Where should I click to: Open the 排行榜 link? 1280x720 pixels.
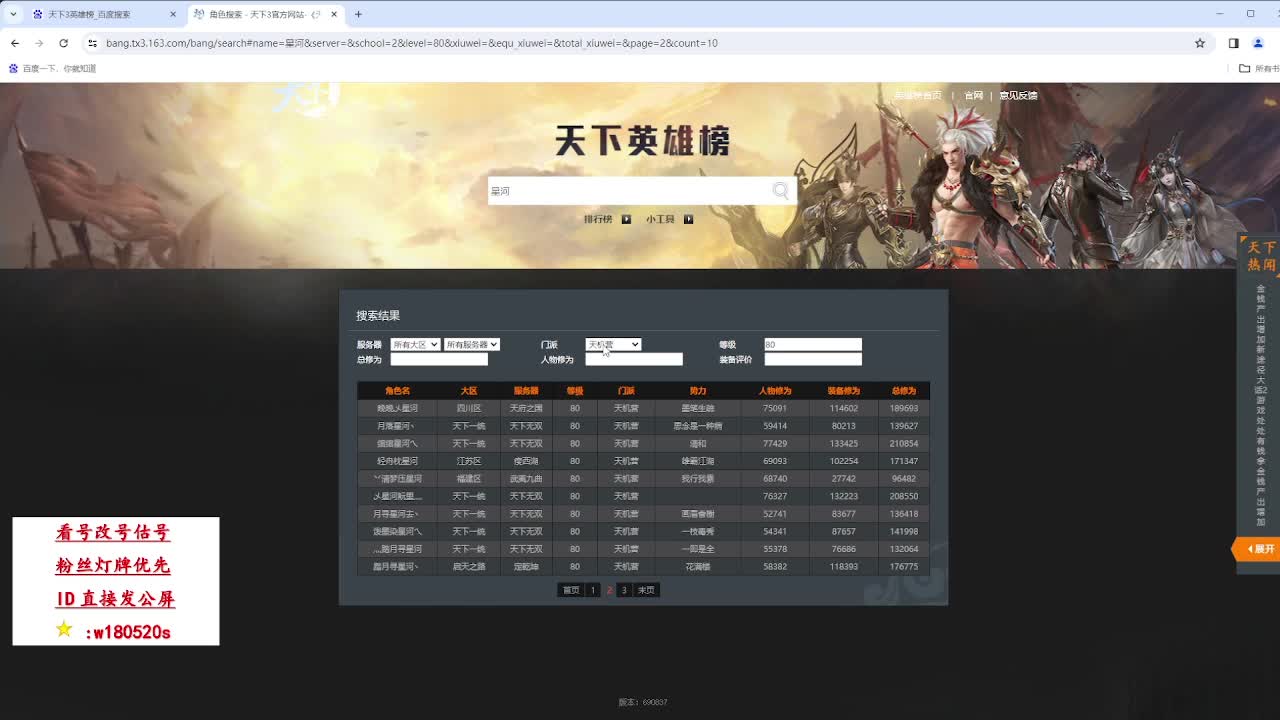[x=598, y=219]
